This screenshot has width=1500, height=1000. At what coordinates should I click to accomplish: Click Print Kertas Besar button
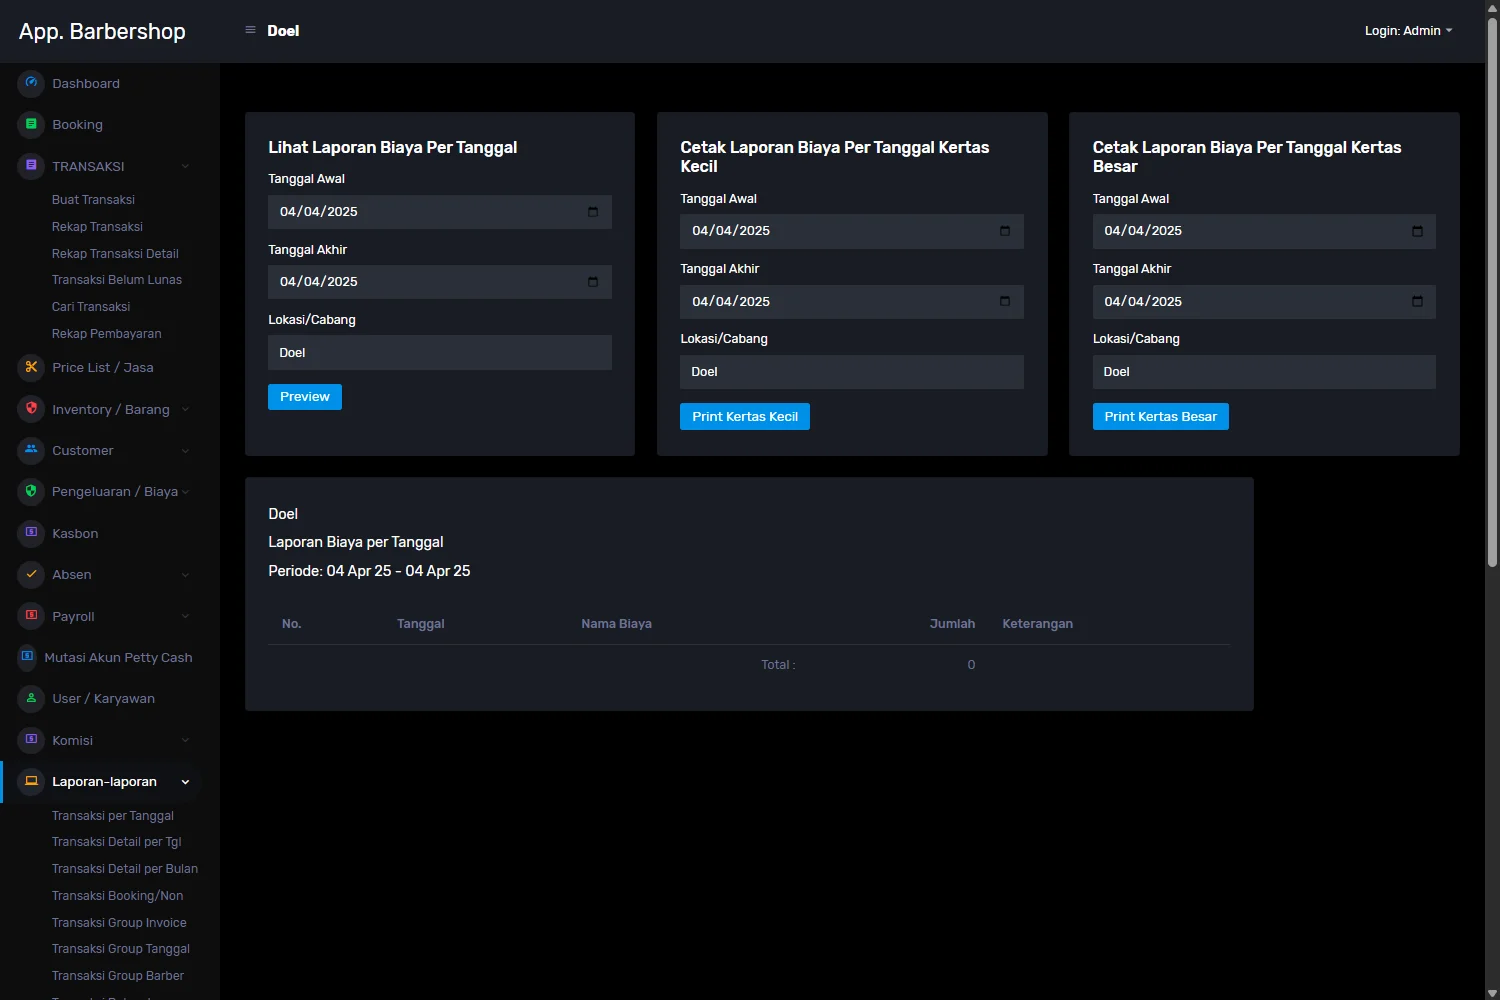pyautogui.click(x=1161, y=417)
